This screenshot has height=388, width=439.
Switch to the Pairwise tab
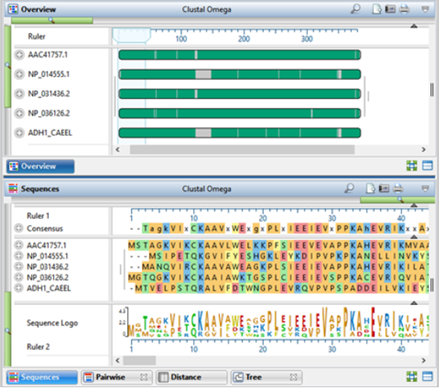[x=117, y=377]
